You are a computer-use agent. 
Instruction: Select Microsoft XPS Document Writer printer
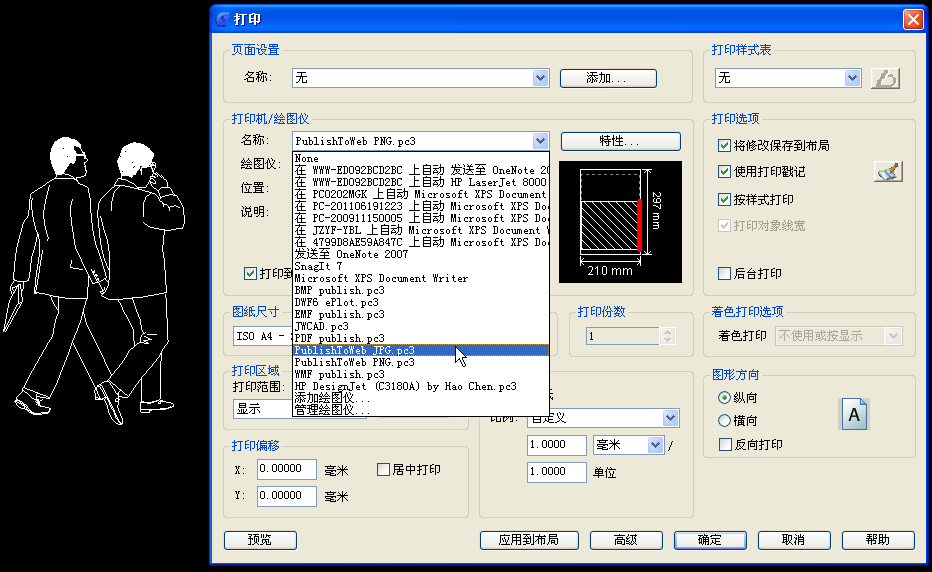pyautogui.click(x=381, y=278)
